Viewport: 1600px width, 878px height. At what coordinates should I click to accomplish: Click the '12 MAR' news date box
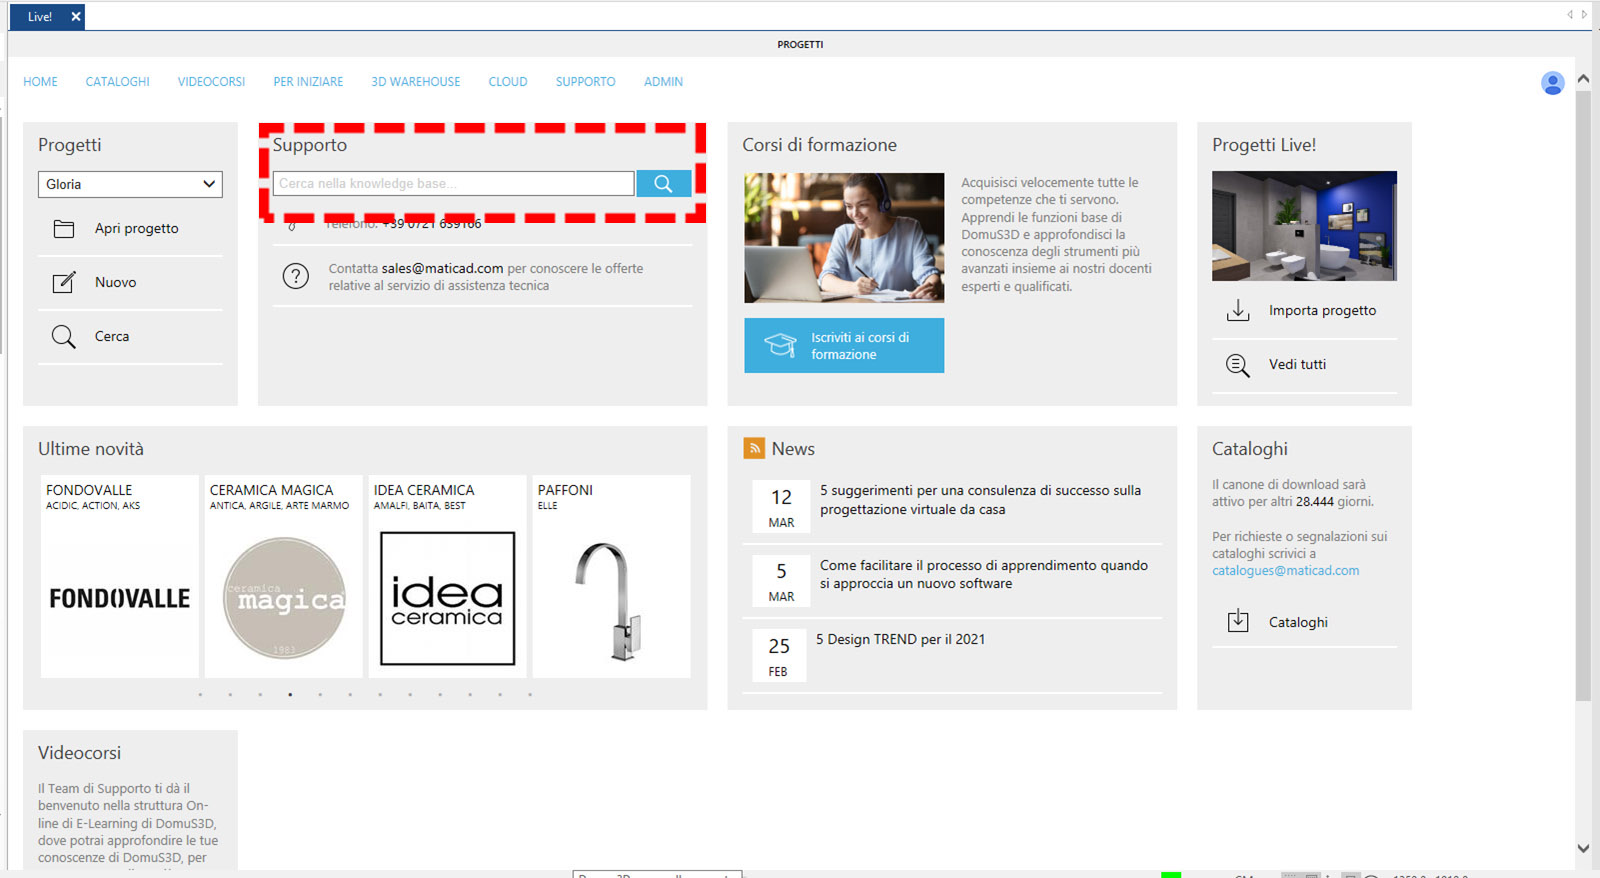[x=781, y=507]
